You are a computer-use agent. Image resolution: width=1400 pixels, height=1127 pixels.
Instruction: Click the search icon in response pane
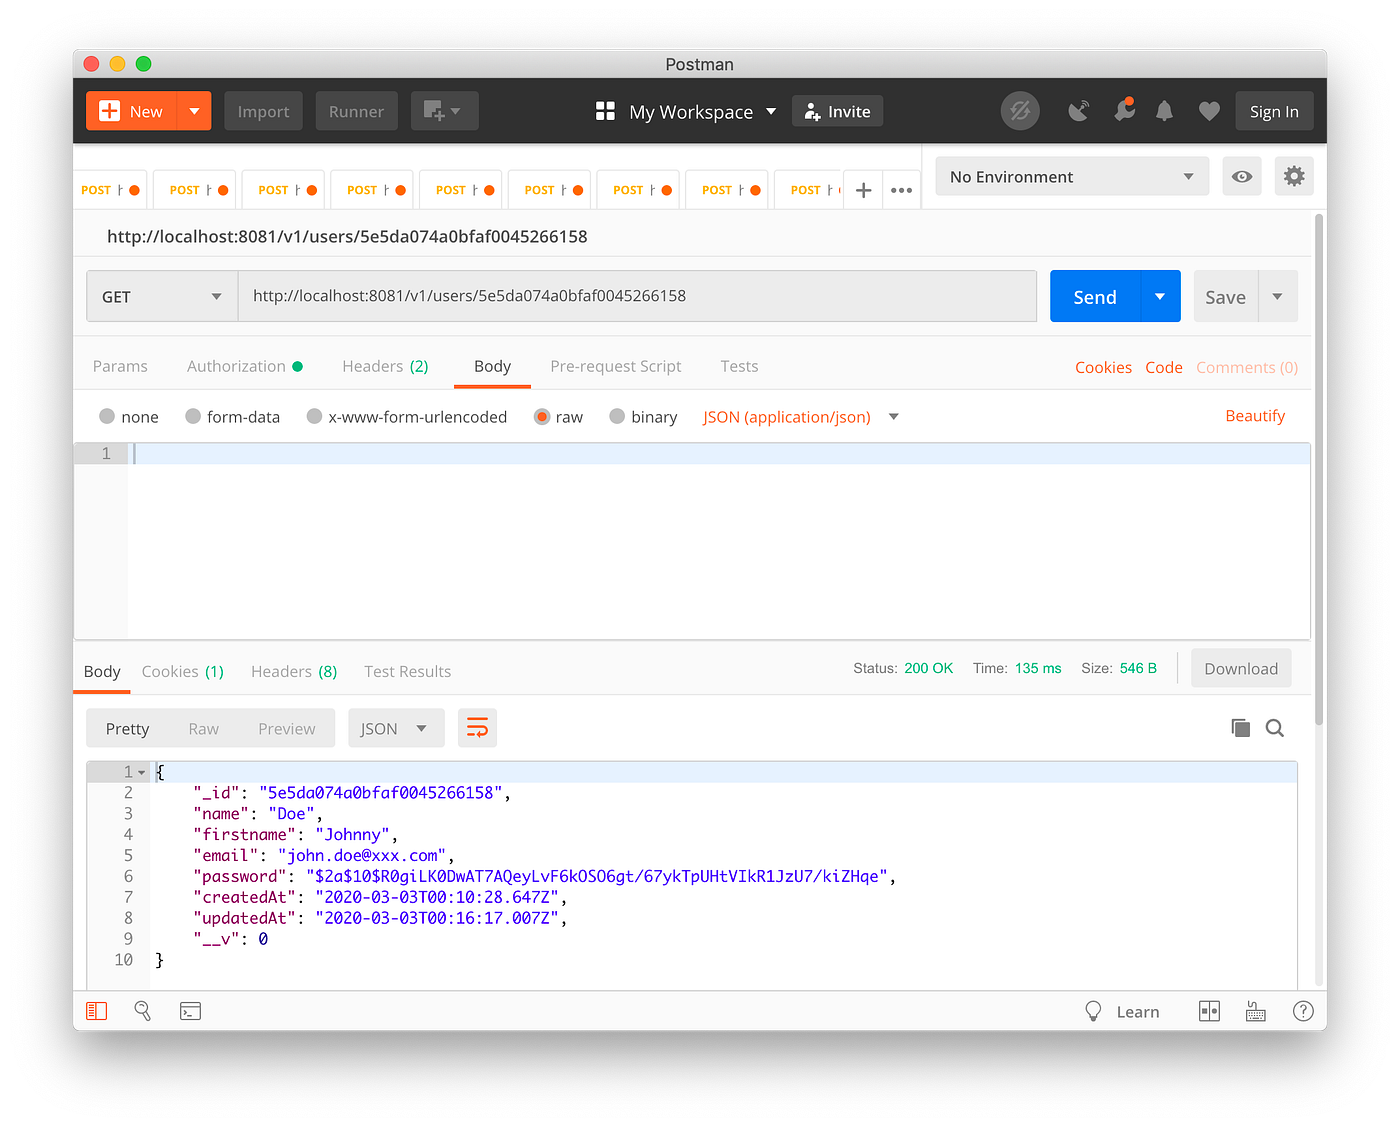pos(1275,728)
